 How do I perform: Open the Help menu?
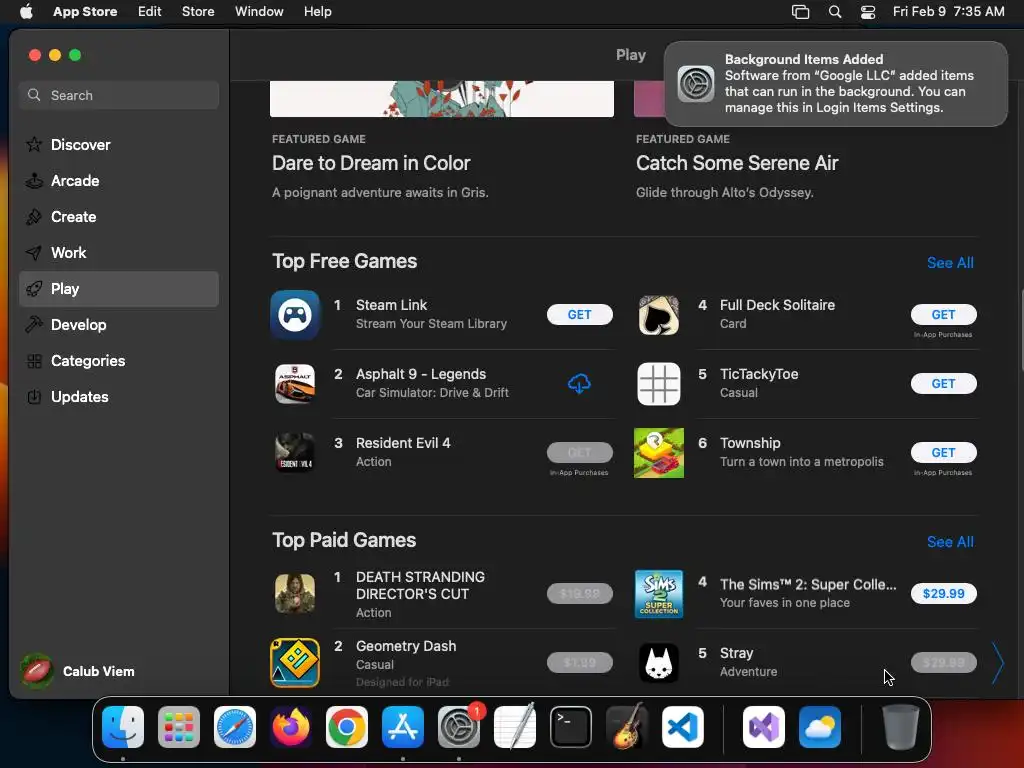(x=317, y=12)
